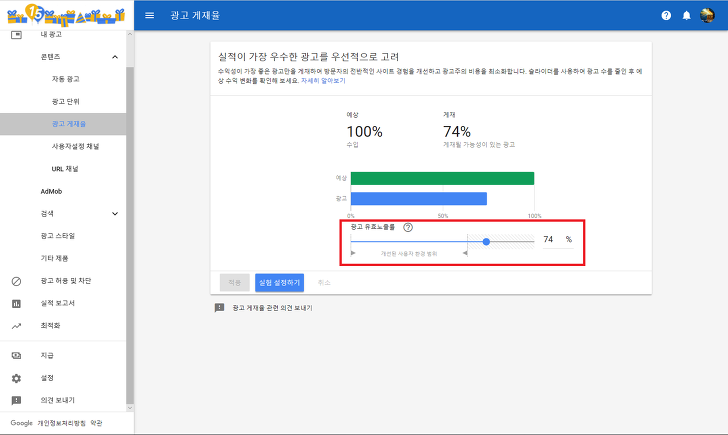Open 개인정보처리방침 footer link
This screenshot has height=435, width=728.
click(62, 423)
